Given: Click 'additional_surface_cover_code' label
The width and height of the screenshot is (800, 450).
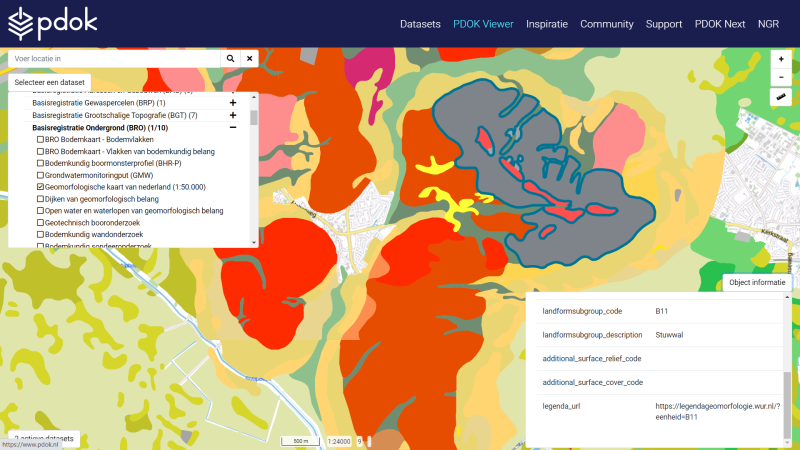Looking at the screenshot, I should [x=592, y=382].
